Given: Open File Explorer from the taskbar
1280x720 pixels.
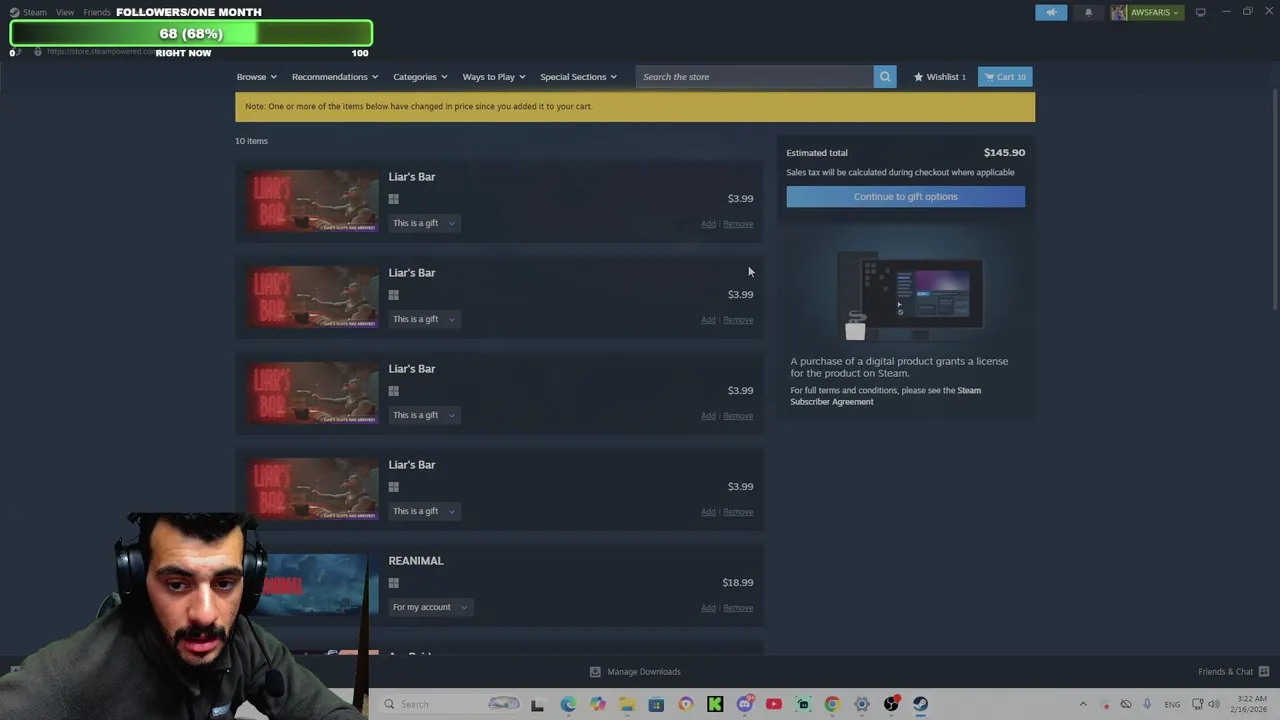Looking at the screenshot, I should [x=627, y=704].
